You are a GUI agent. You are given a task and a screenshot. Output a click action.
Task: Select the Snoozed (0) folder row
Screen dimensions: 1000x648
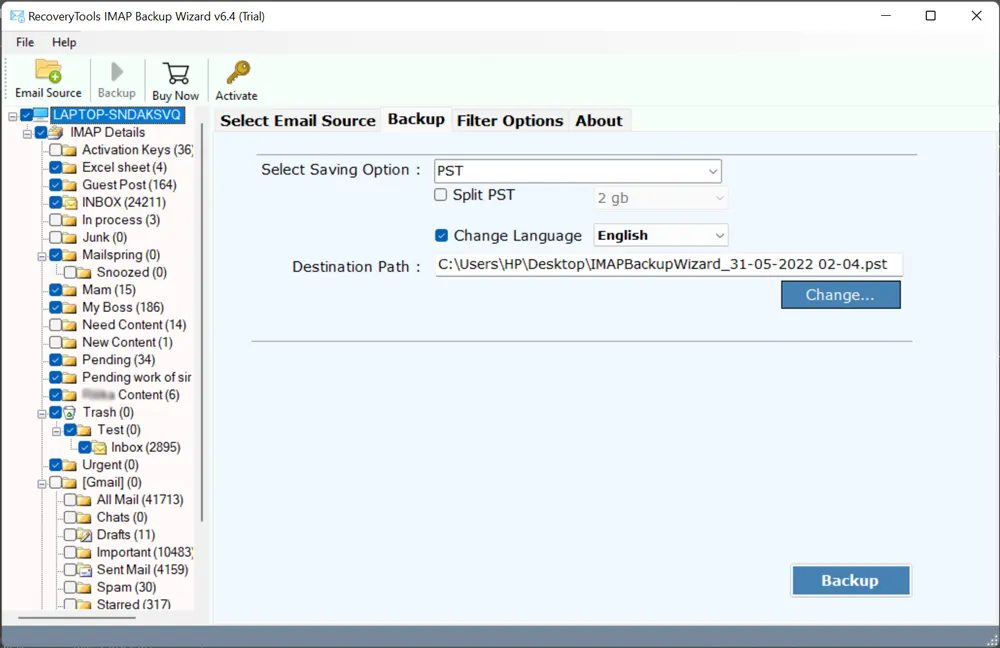(x=131, y=272)
